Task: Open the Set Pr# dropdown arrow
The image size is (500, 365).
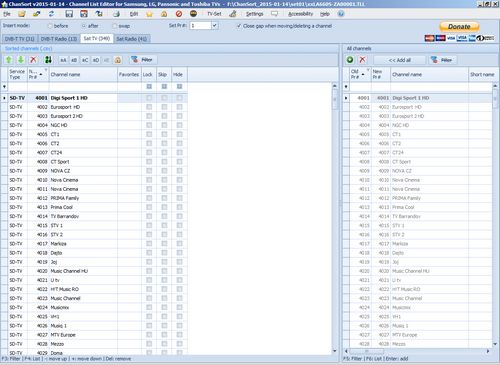Action: (x=215, y=26)
